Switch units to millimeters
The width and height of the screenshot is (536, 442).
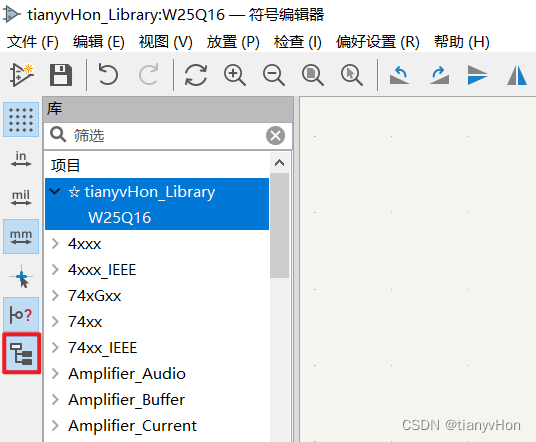click(x=21, y=237)
